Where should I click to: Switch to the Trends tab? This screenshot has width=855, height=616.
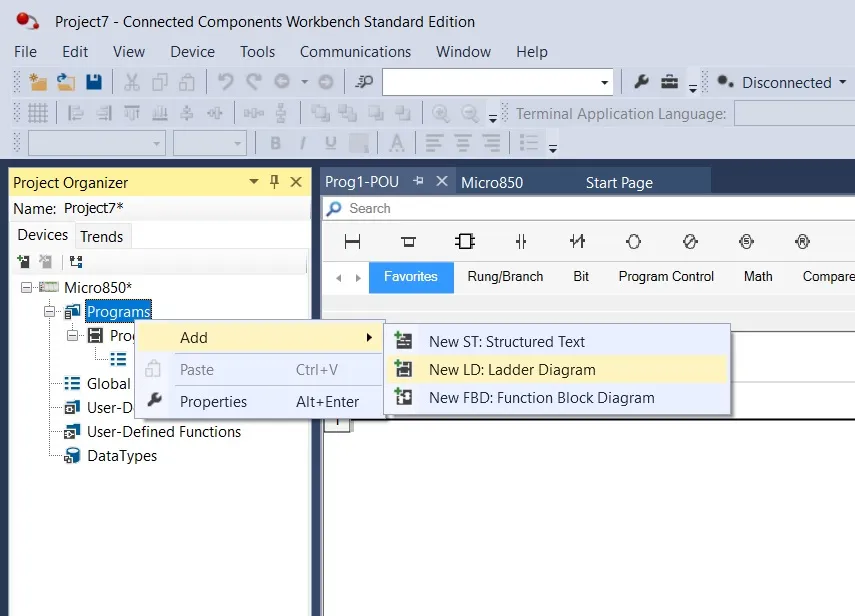[x=101, y=237]
